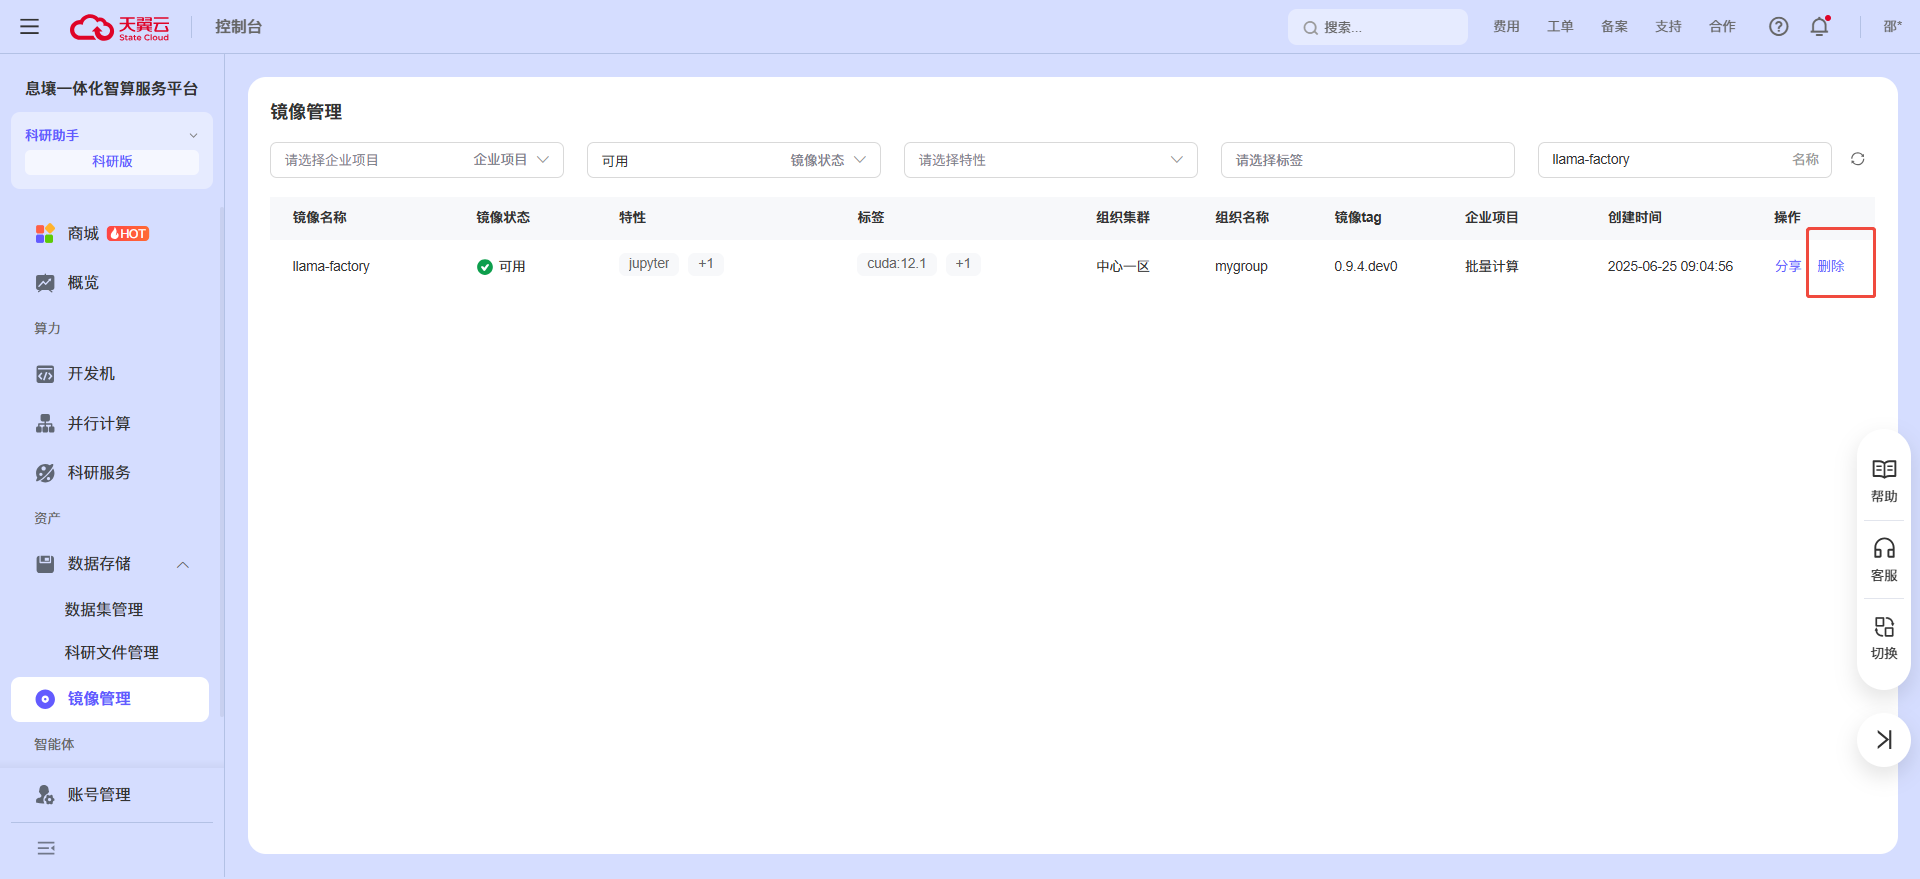Open 支持 in top navigation
The height and width of the screenshot is (879, 1920).
click(x=1668, y=27)
